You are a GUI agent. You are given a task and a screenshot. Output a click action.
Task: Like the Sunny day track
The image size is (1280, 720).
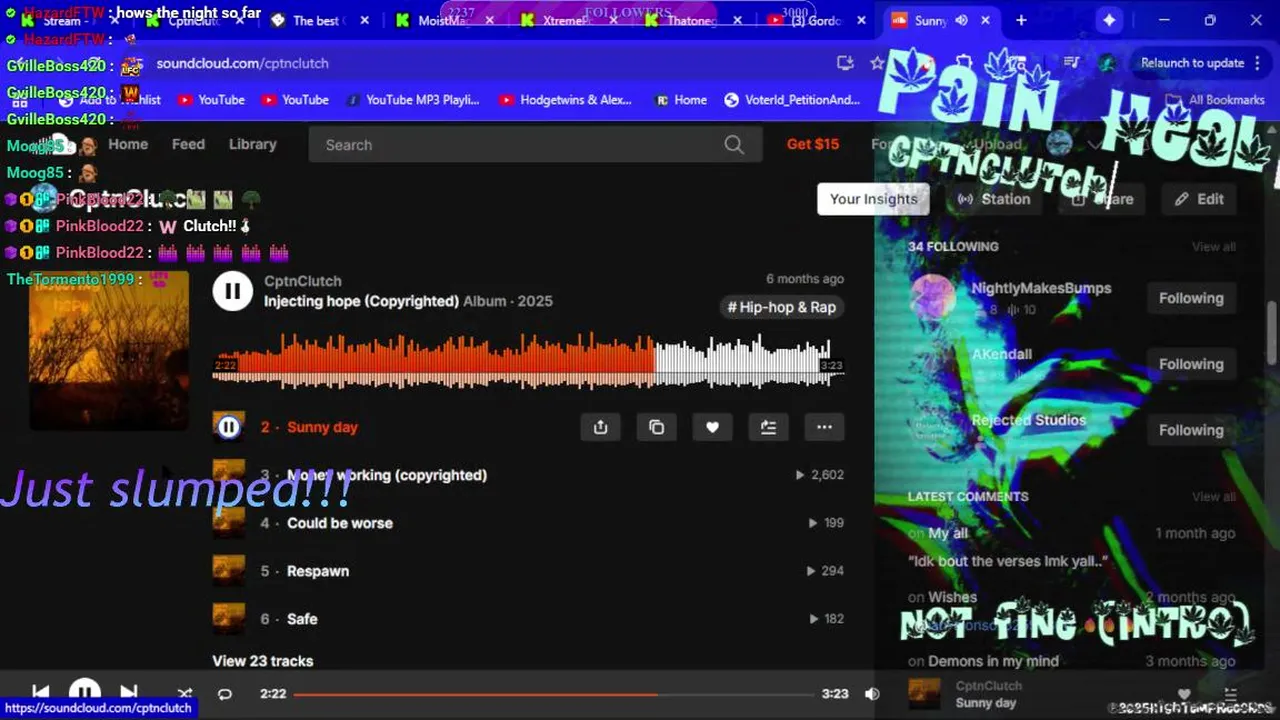point(712,427)
